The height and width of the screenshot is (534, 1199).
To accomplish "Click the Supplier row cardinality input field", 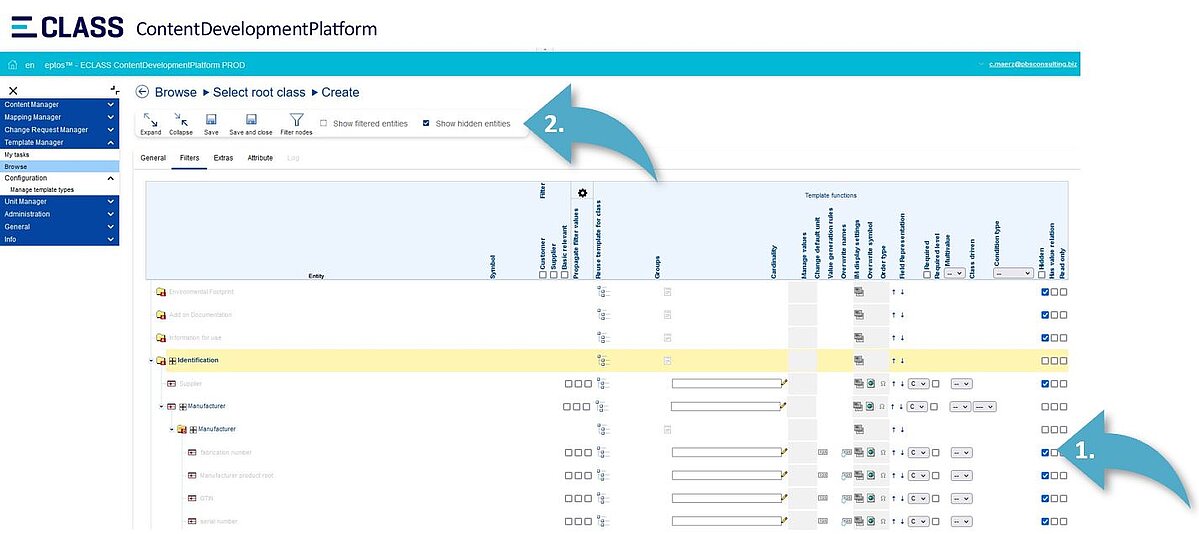I will tap(725, 383).
